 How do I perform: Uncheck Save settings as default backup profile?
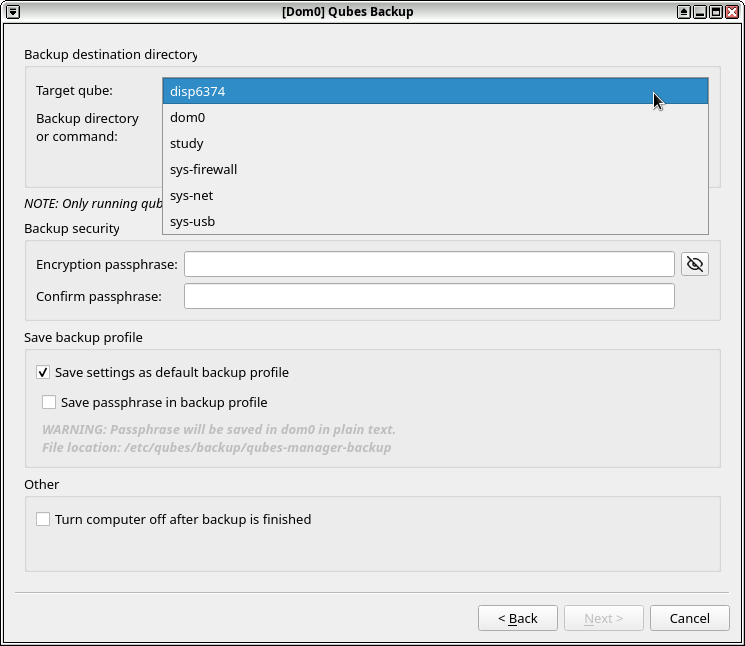43,372
